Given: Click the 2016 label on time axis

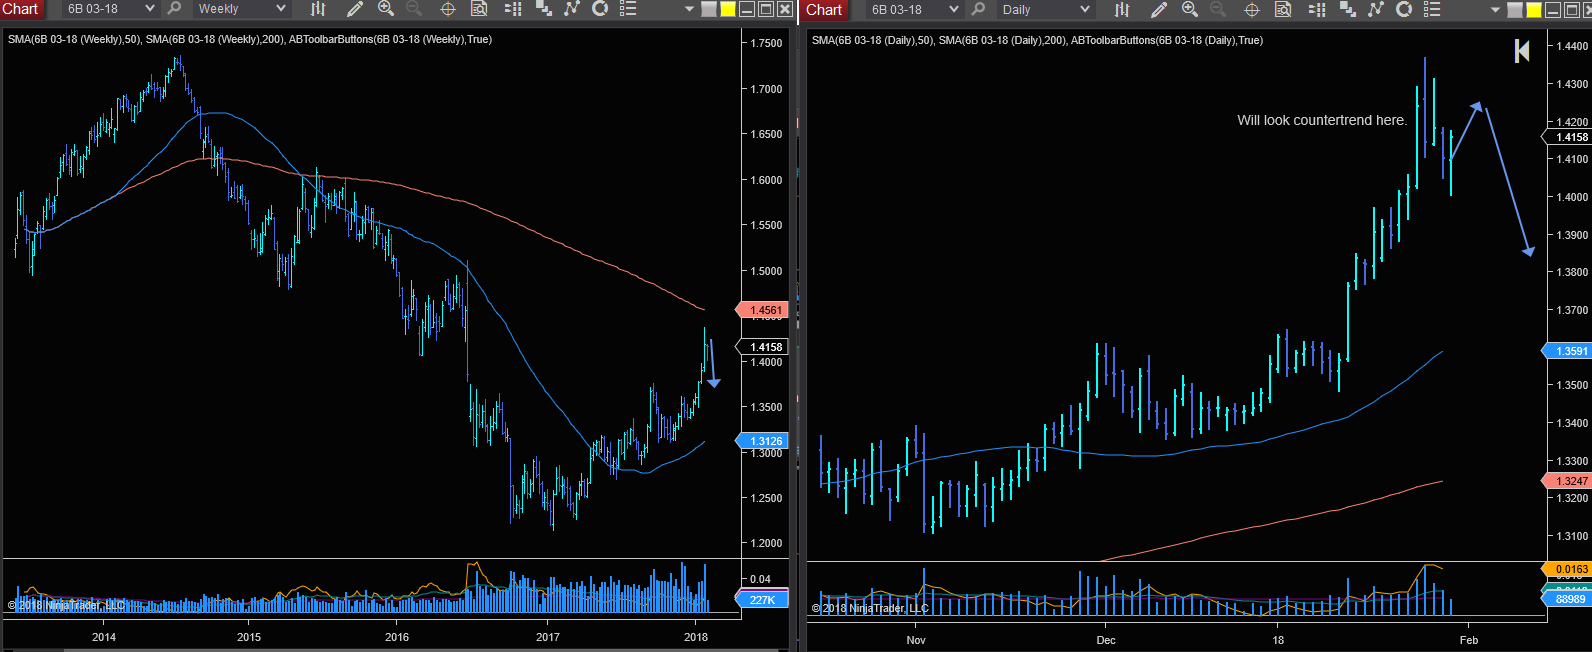Looking at the screenshot, I should point(397,637).
